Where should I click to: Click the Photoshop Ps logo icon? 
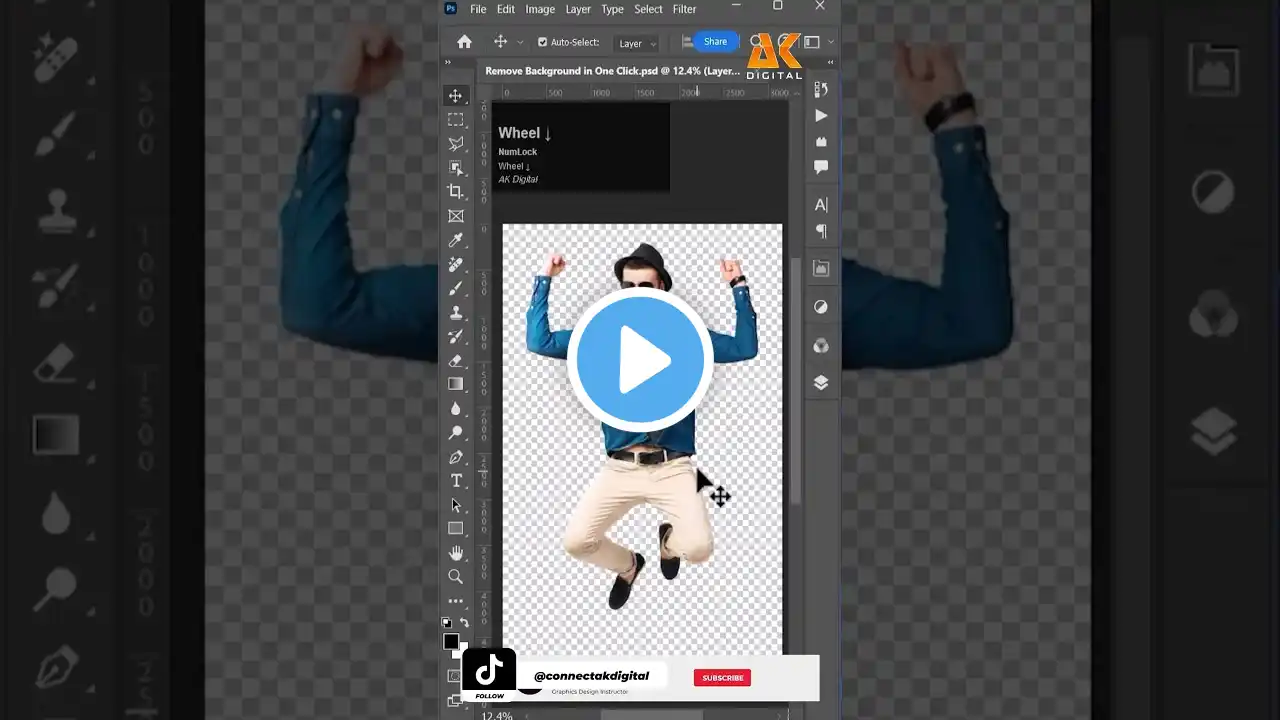[450, 9]
